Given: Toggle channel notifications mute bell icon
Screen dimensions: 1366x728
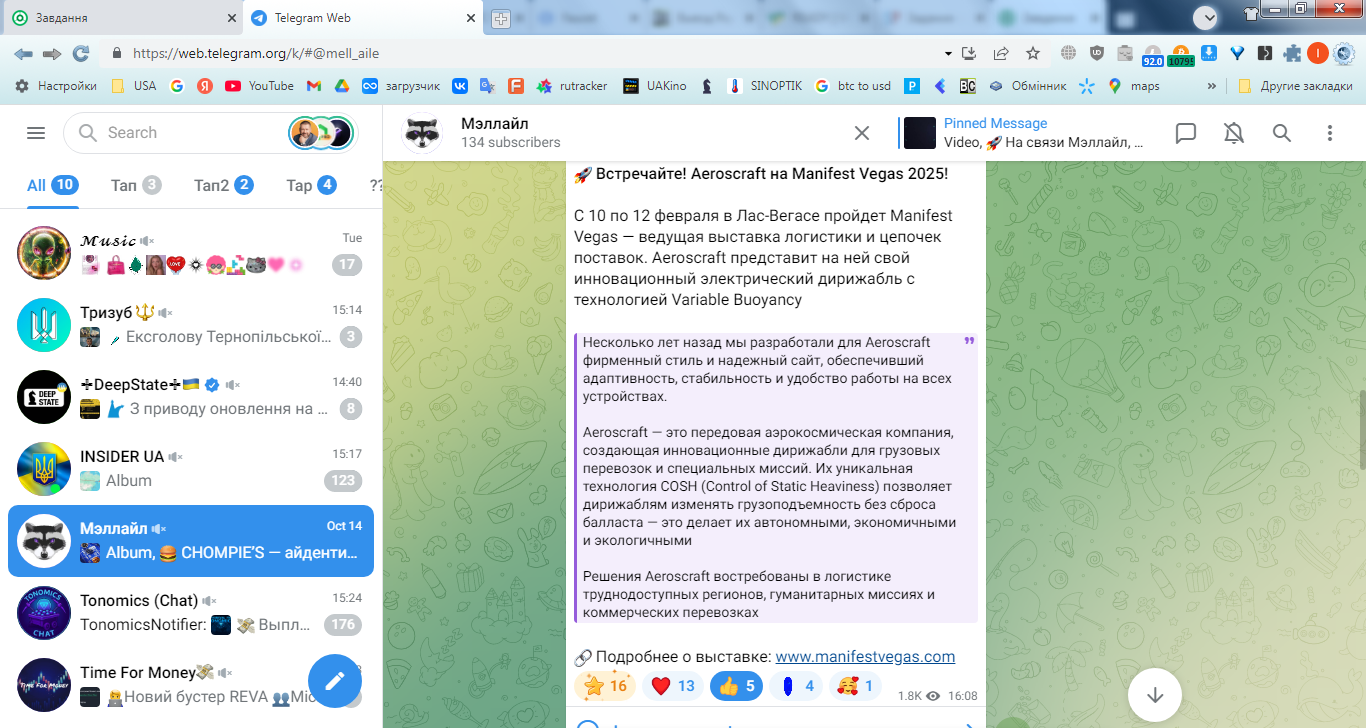Looking at the screenshot, I should 1234,133.
